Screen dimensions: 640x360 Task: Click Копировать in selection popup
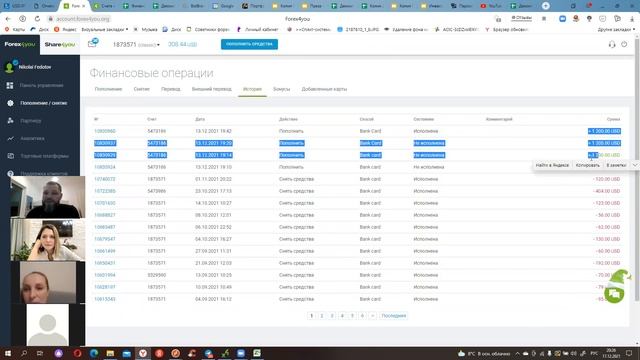click(x=587, y=165)
